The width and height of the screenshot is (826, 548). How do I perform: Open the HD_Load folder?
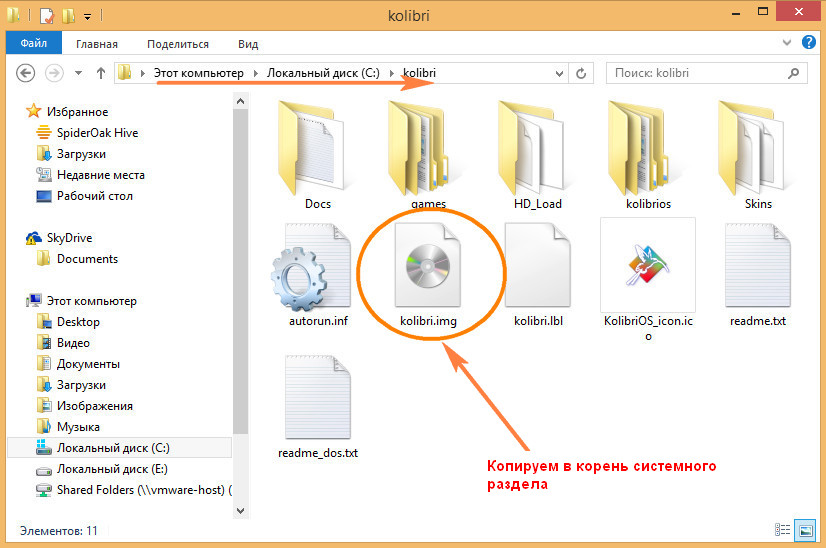coord(538,155)
